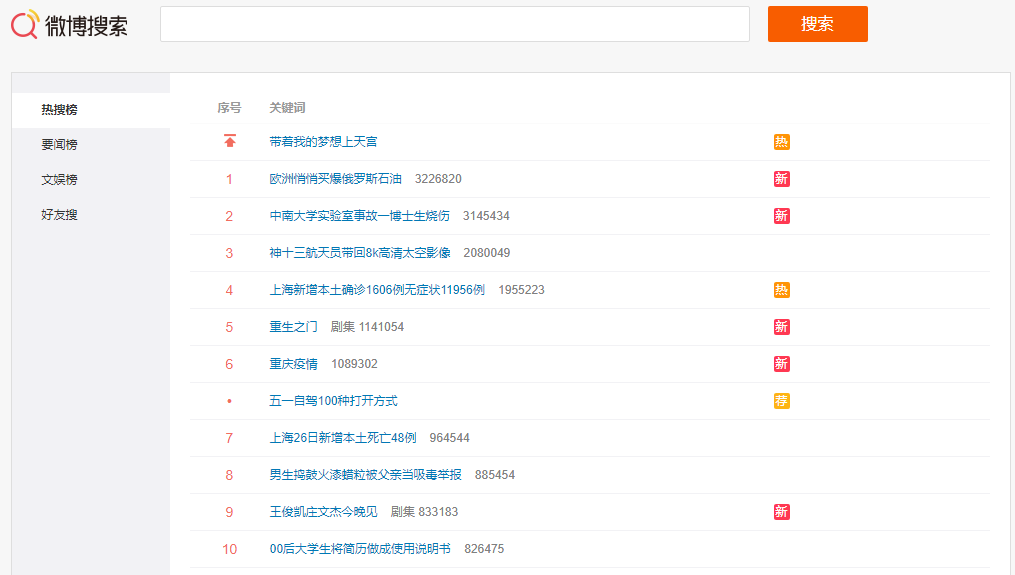This screenshot has width=1015, height=575.
Task: Click the heat count 2080049
Action: click(x=487, y=253)
